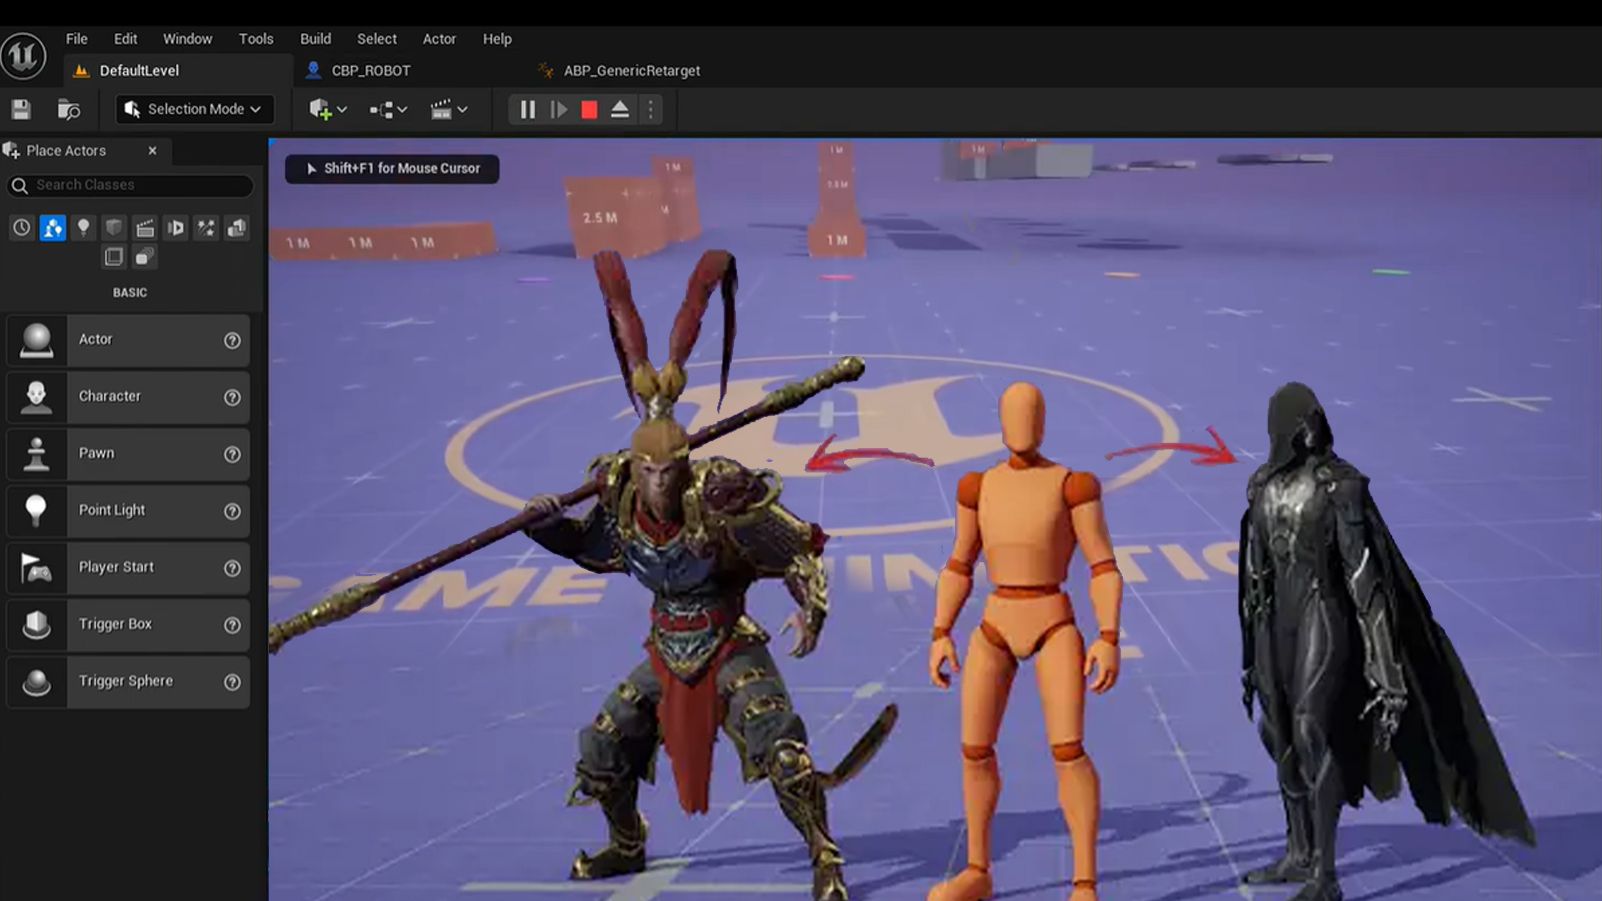1602x901 pixels.
Task: Open help for Point Light
Action: (232, 512)
